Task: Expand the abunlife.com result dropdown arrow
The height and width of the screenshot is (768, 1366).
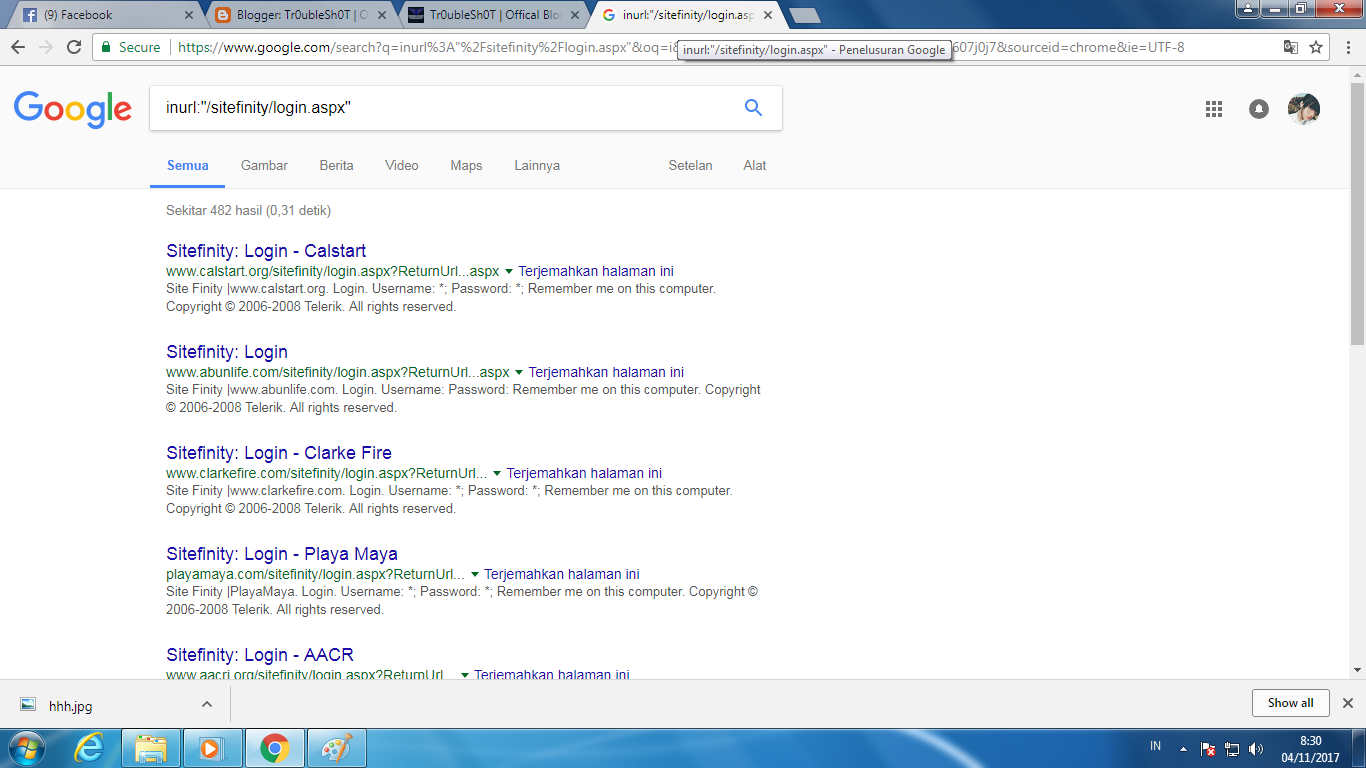Action: [519, 373]
